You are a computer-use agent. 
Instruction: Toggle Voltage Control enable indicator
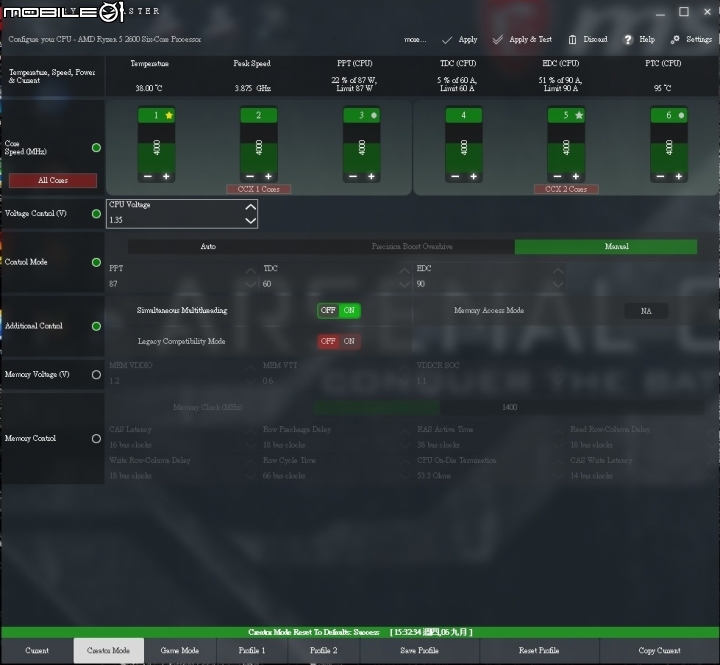click(x=96, y=214)
